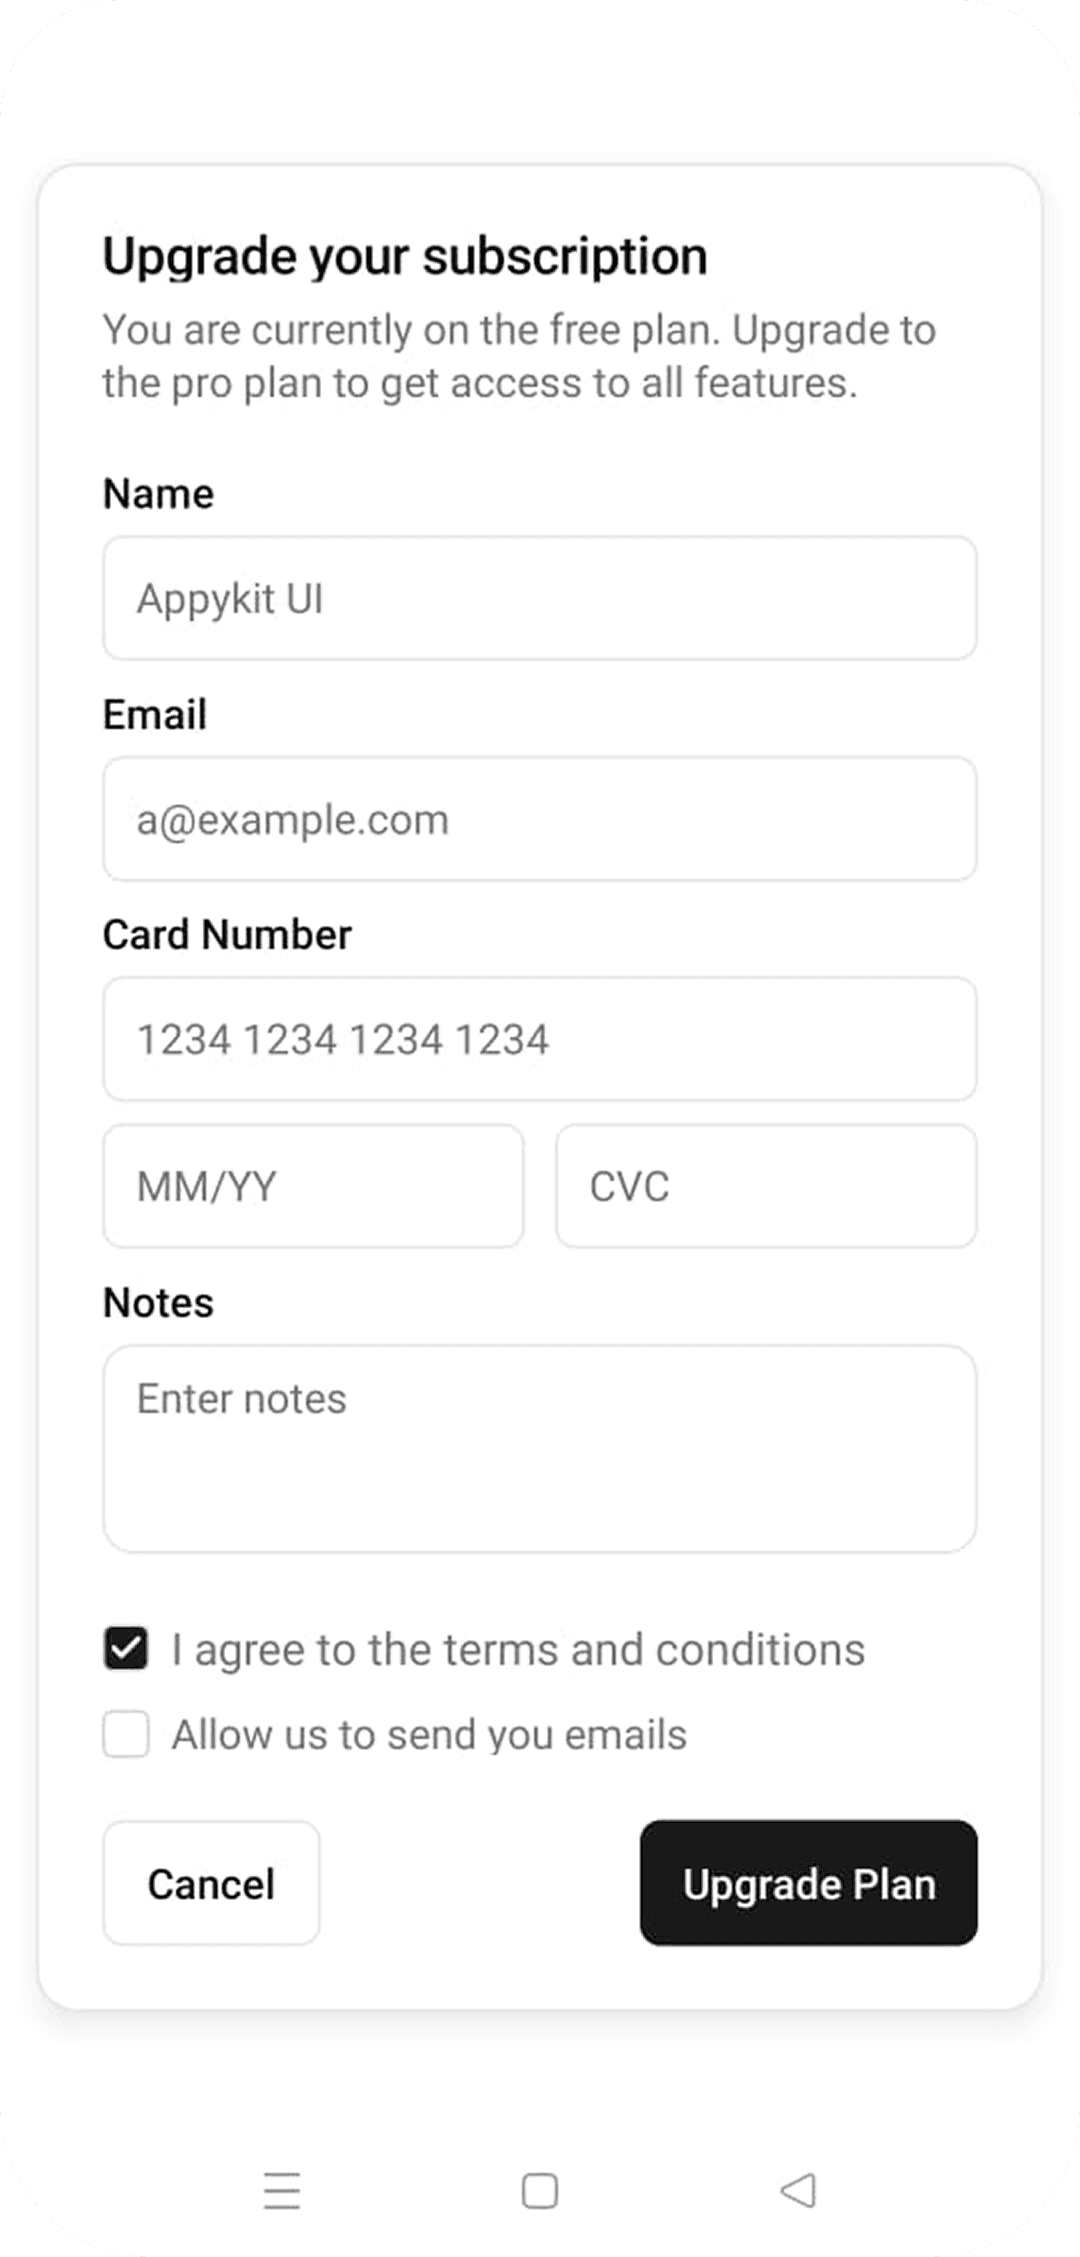This screenshot has width=1080, height=2257.
Task: Click the 'Name' field label
Action: [x=159, y=494]
